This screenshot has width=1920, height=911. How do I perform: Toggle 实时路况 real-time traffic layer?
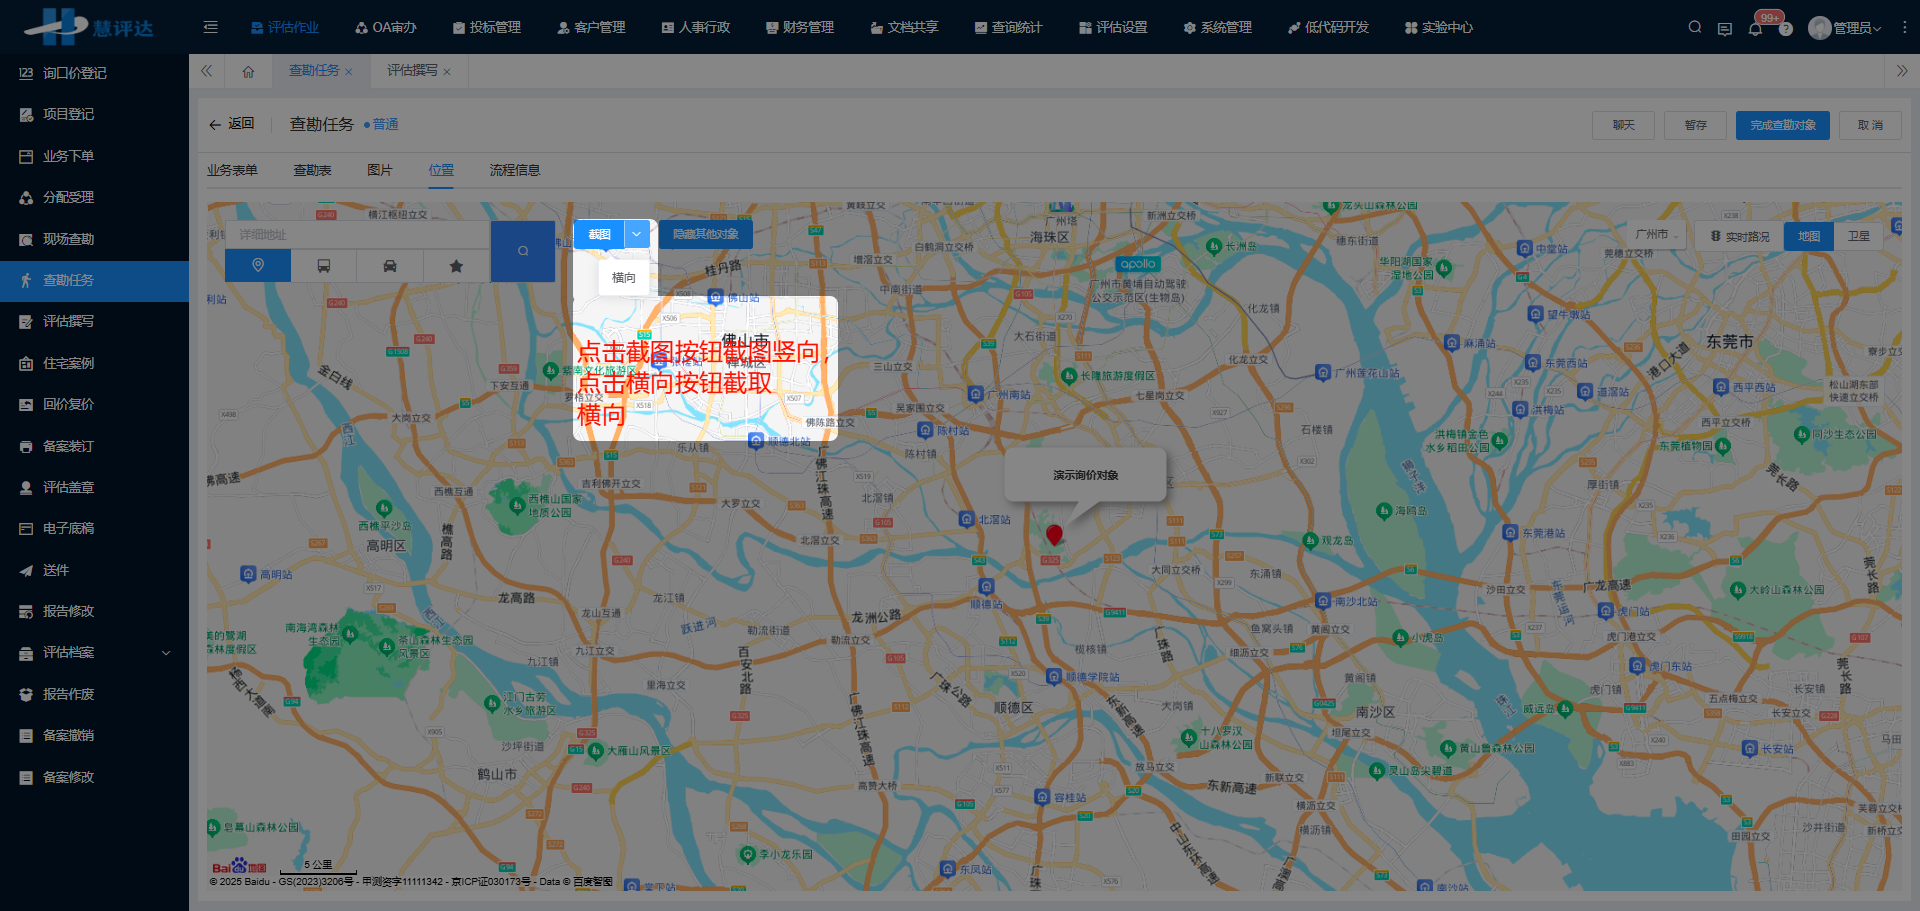pyautogui.click(x=1740, y=236)
